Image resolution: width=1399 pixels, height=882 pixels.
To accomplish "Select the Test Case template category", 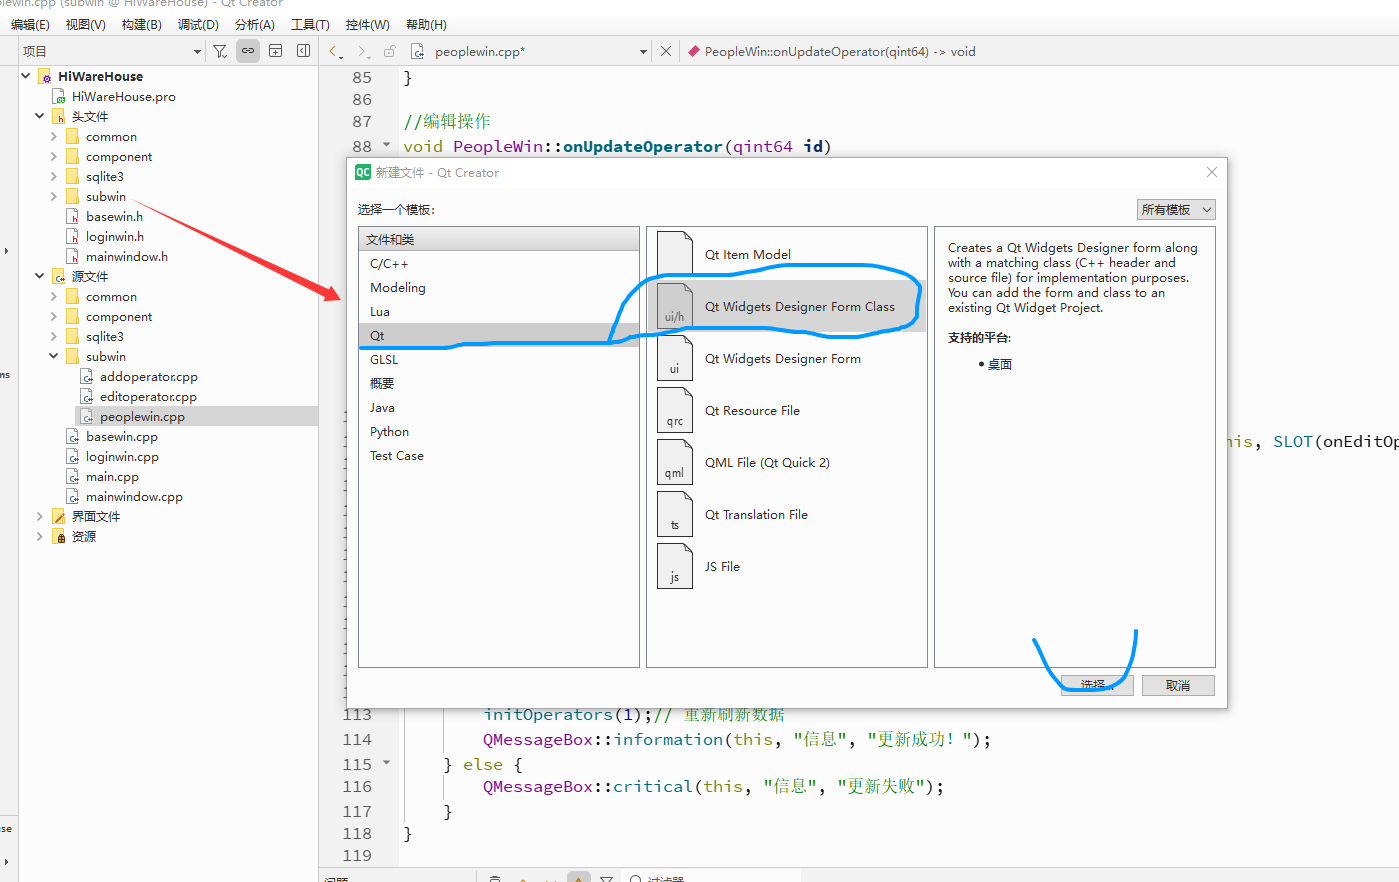I will click(499, 455).
